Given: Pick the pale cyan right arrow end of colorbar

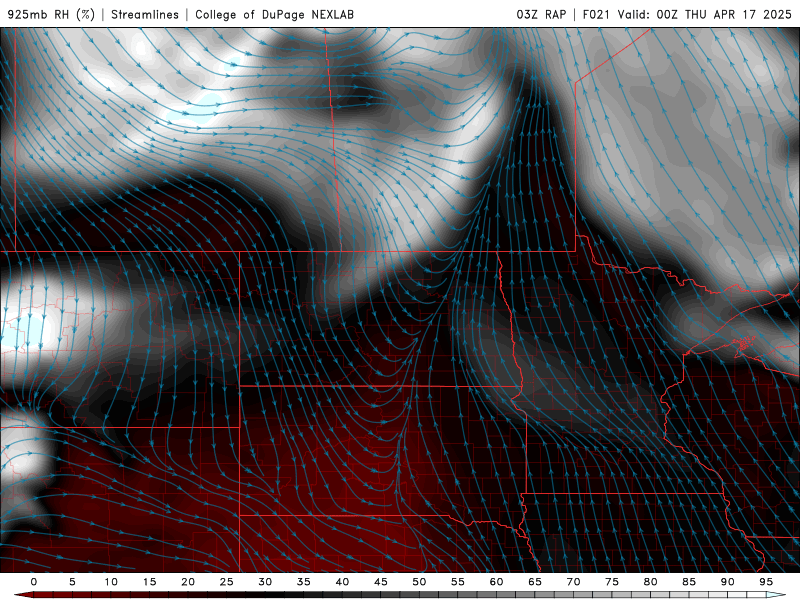Looking at the screenshot, I should (776, 595).
